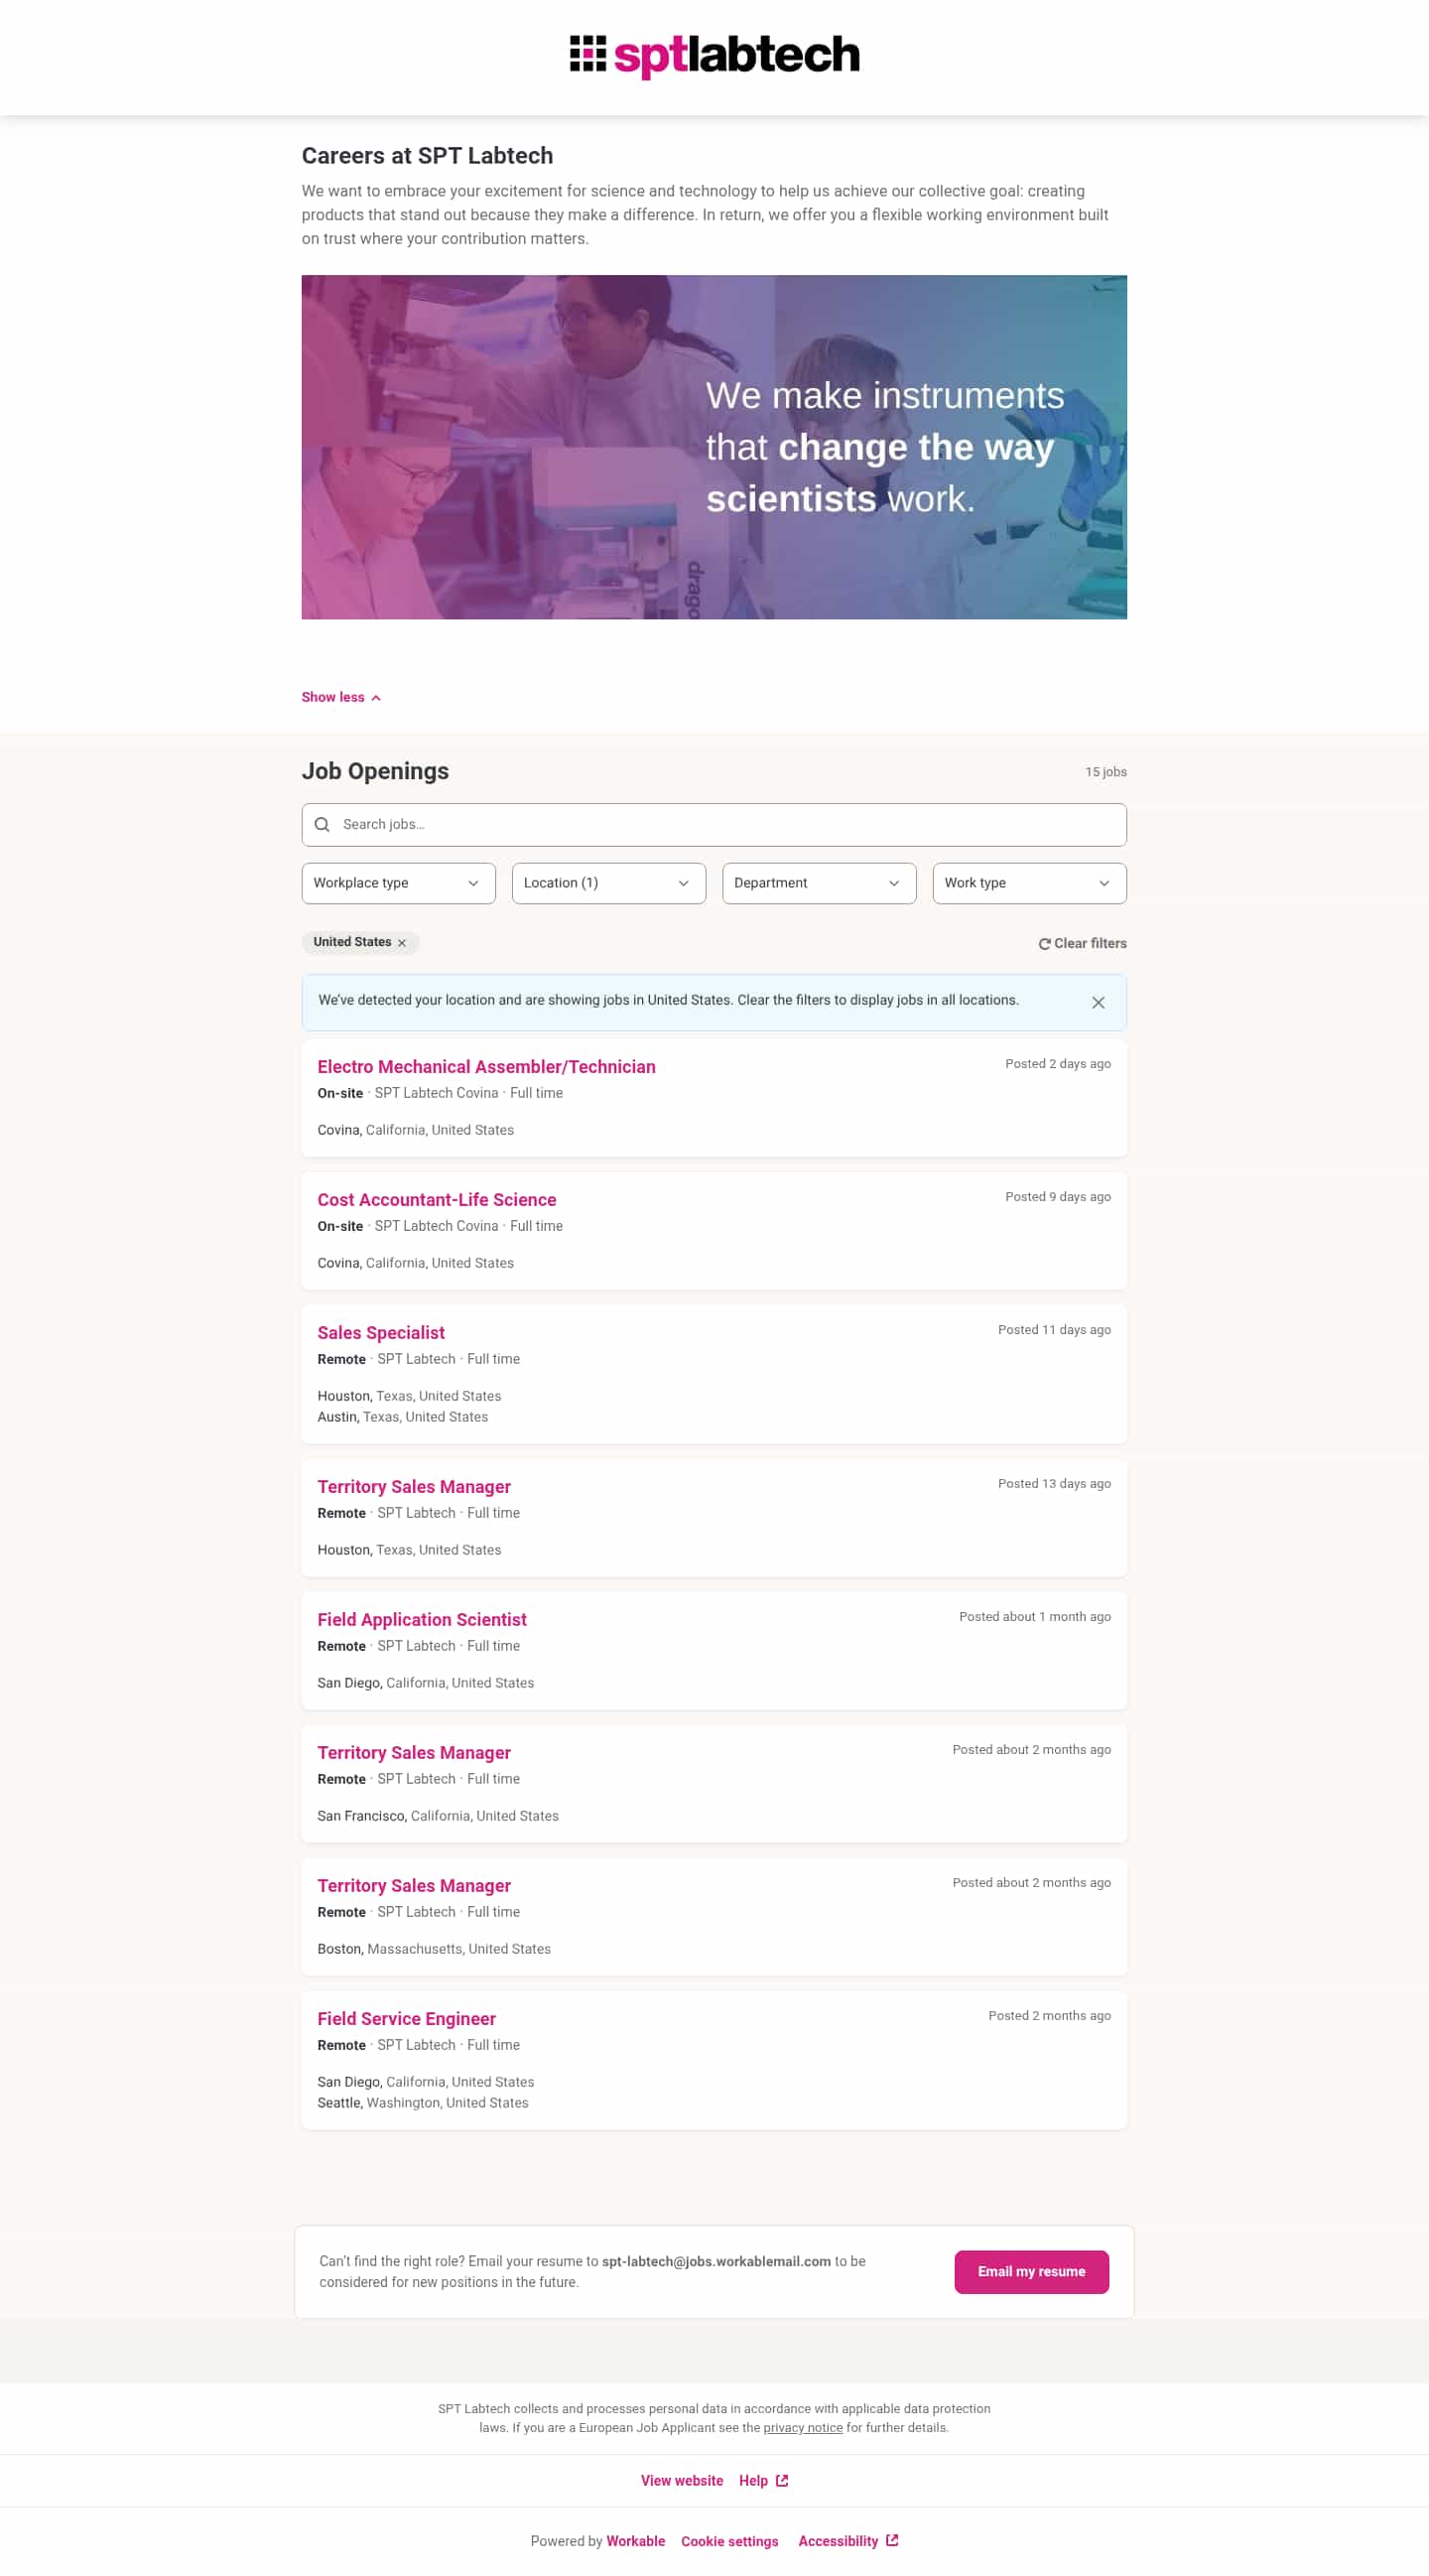Focus the Search jobs input field
1429x2576 pixels.
click(x=714, y=825)
